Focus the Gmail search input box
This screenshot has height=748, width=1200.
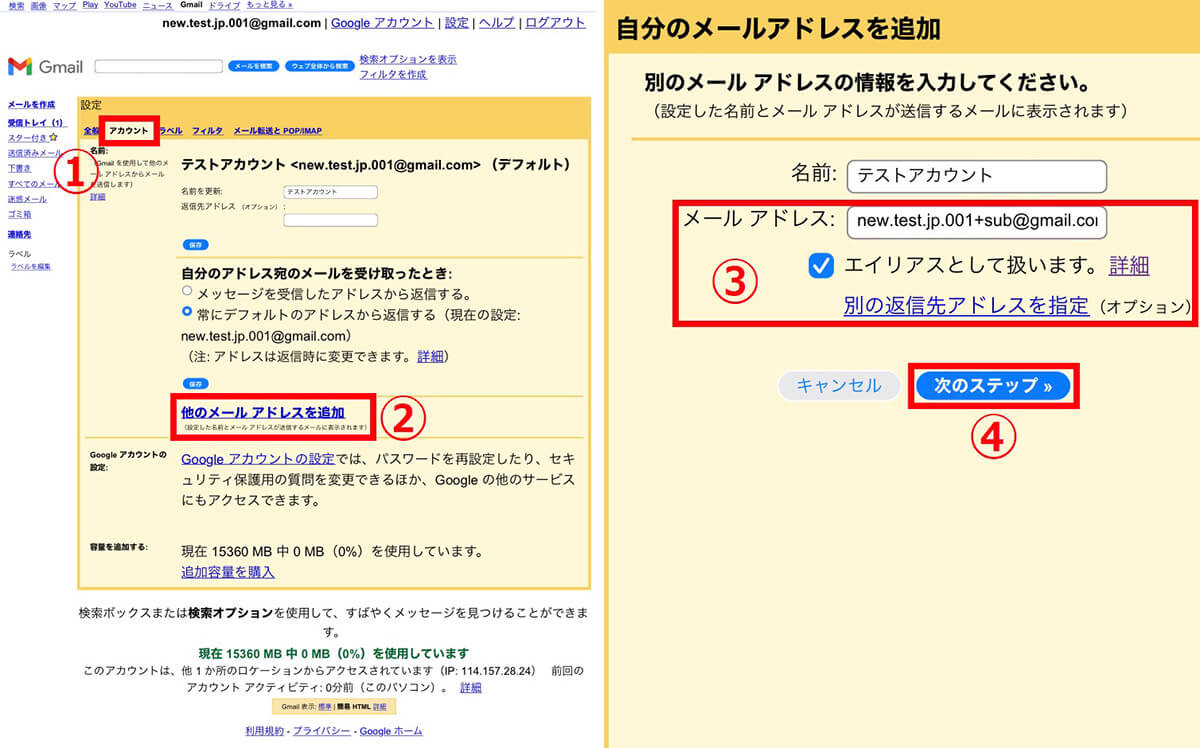(x=159, y=66)
